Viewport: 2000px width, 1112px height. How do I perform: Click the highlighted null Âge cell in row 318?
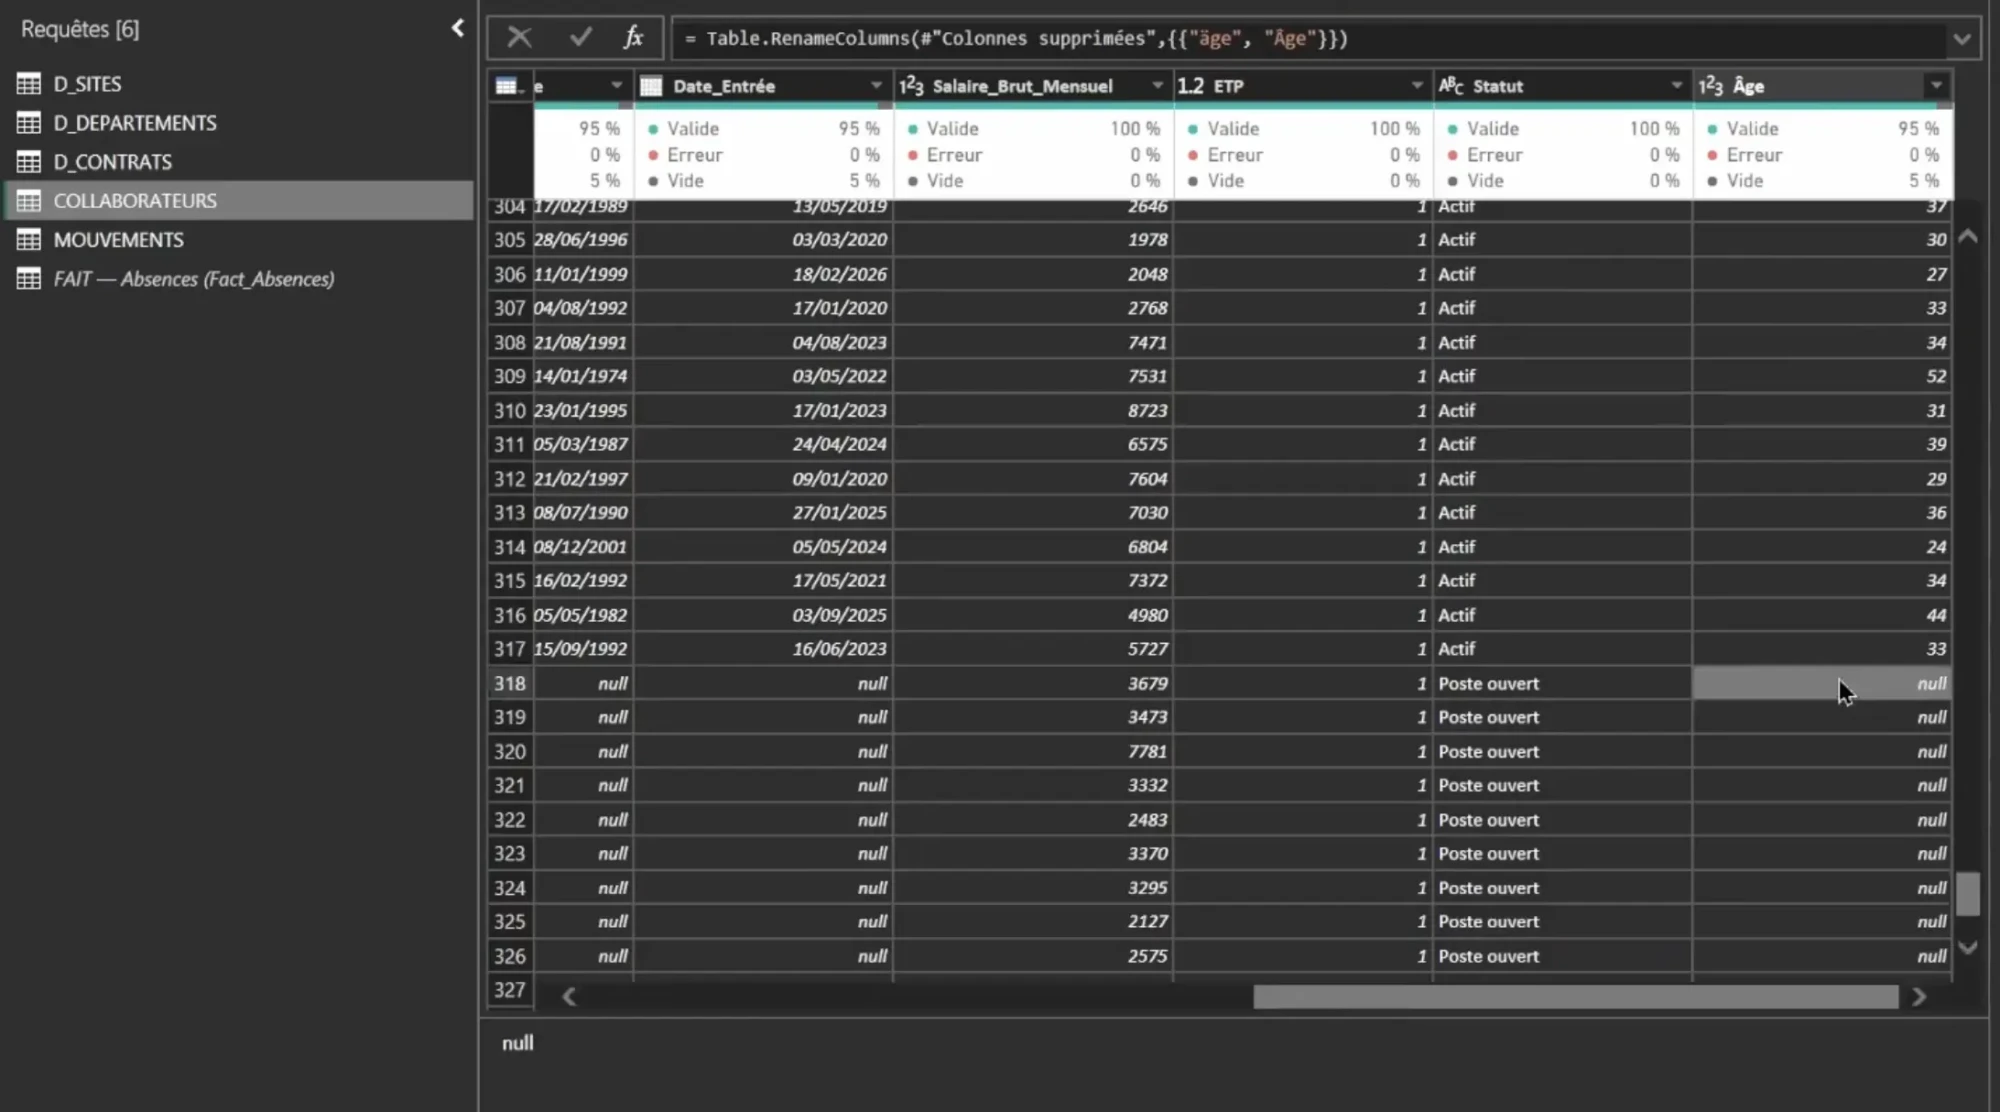coord(1822,684)
